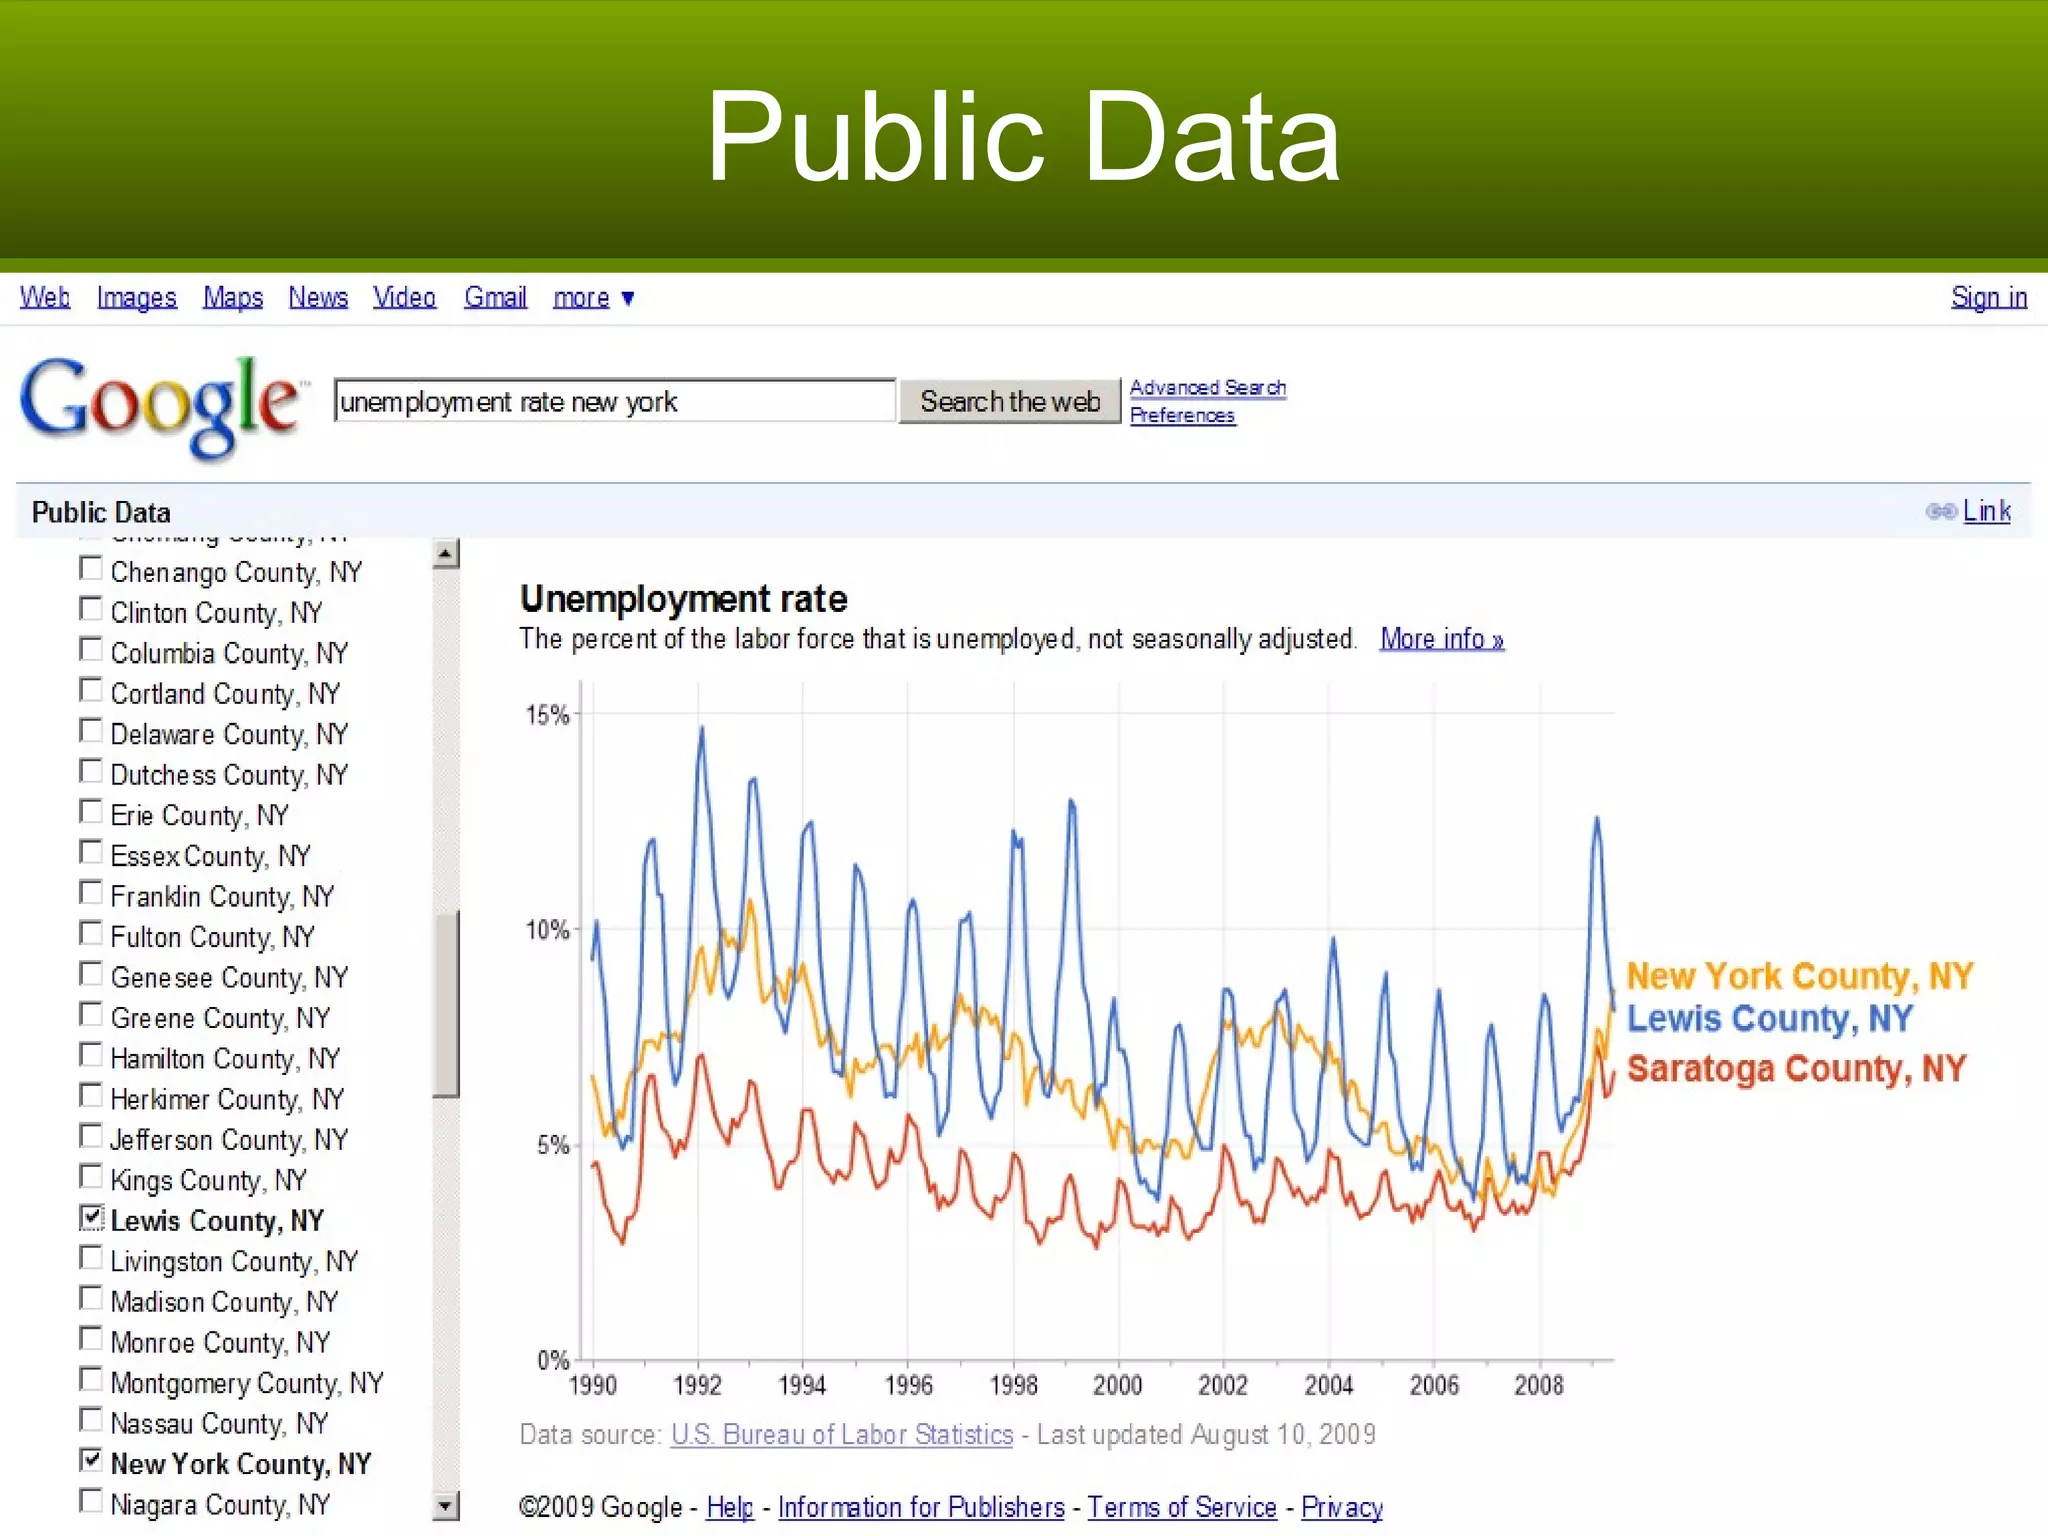
Task: Click the New York County, NY chart legend label
Action: (1800, 976)
